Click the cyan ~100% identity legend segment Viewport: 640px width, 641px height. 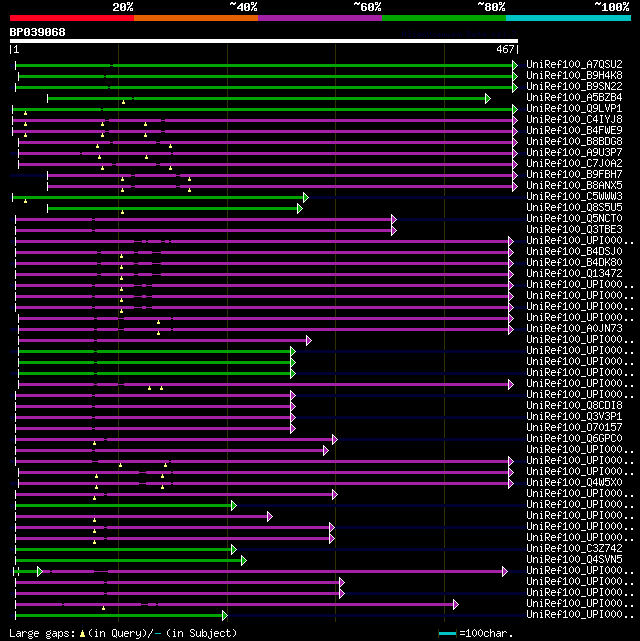568,18
